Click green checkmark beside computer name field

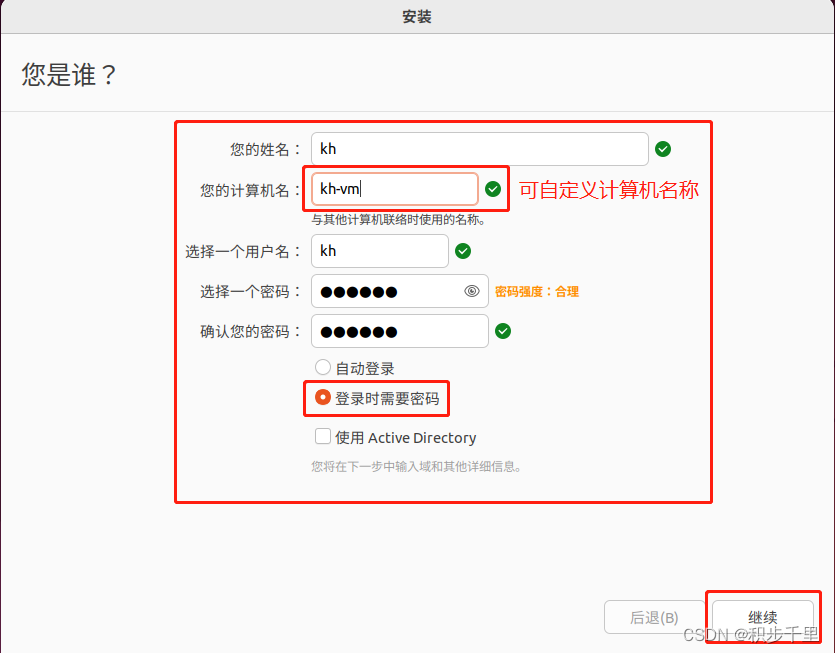(x=493, y=189)
